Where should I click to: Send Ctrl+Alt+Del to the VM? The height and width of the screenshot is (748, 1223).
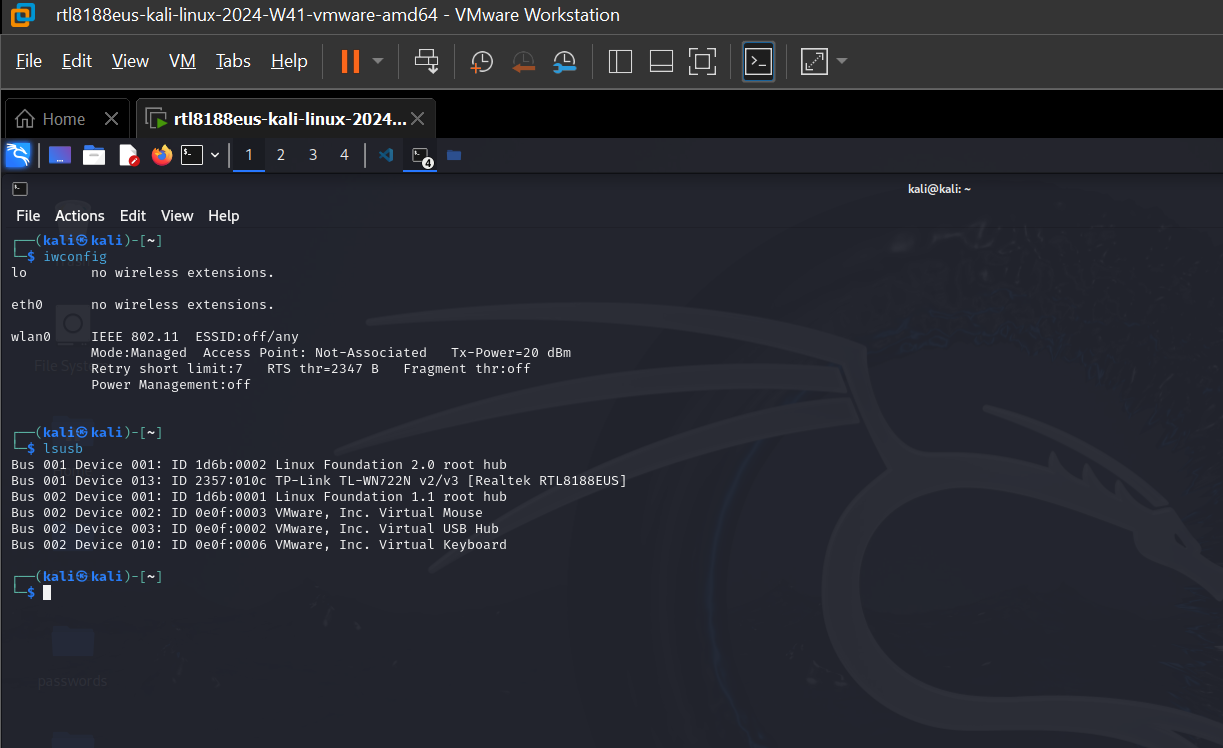pyautogui.click(x=427, y=61)
